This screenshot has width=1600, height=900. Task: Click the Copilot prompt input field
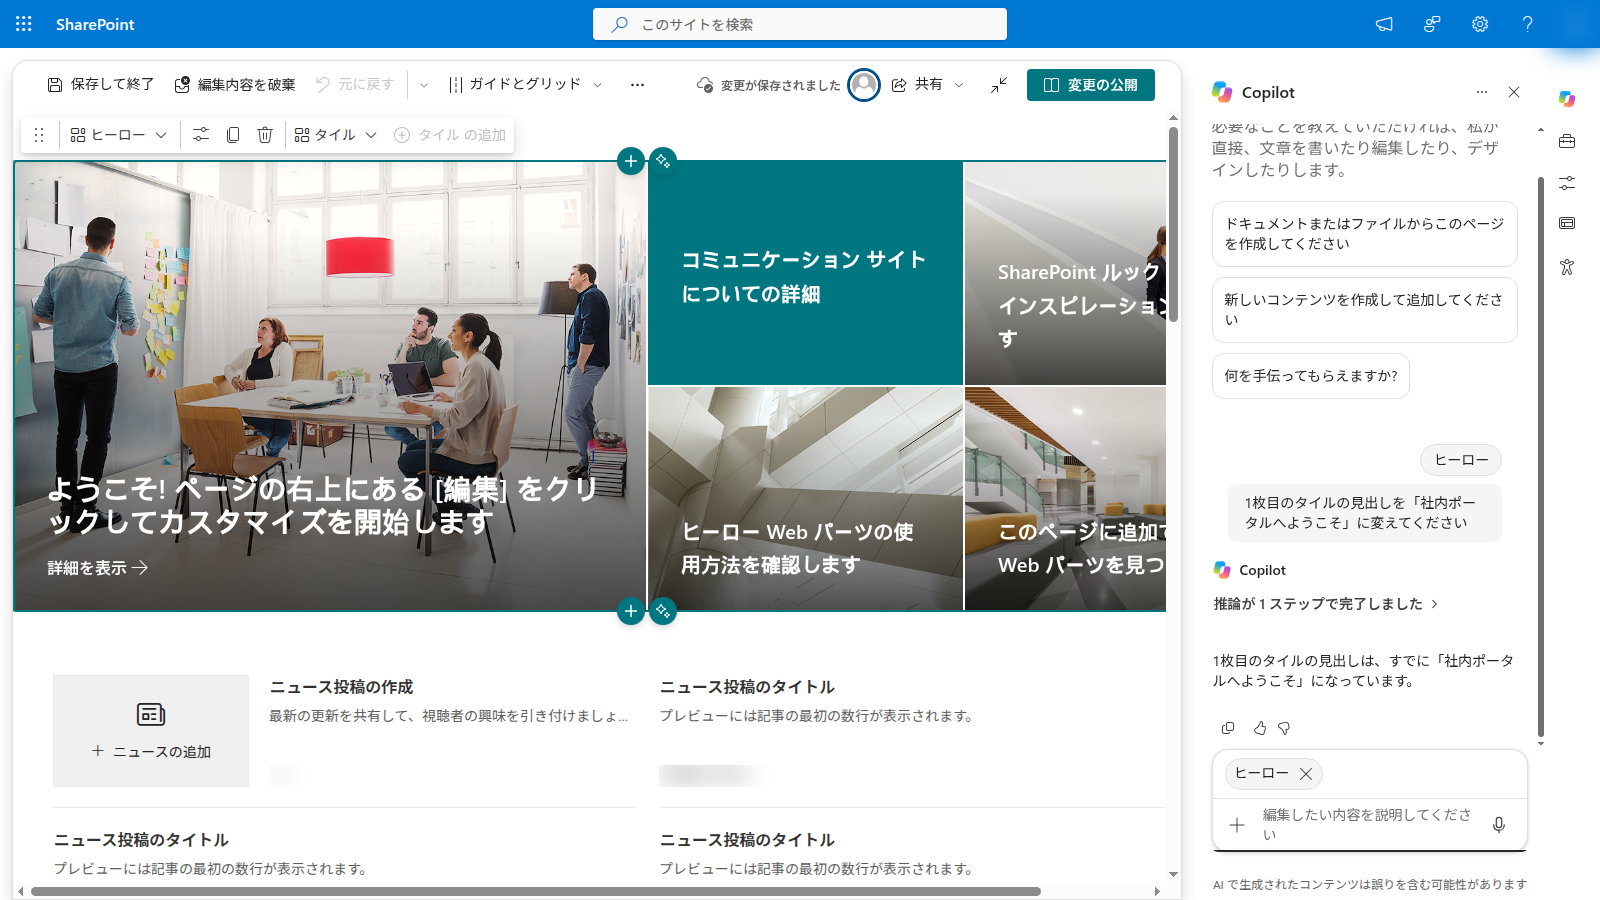(x=1367, y=825)
